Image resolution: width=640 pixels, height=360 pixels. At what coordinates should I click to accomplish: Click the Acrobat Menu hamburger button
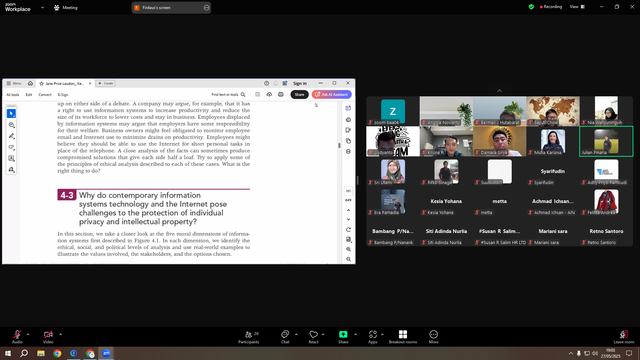coord(14,83)
